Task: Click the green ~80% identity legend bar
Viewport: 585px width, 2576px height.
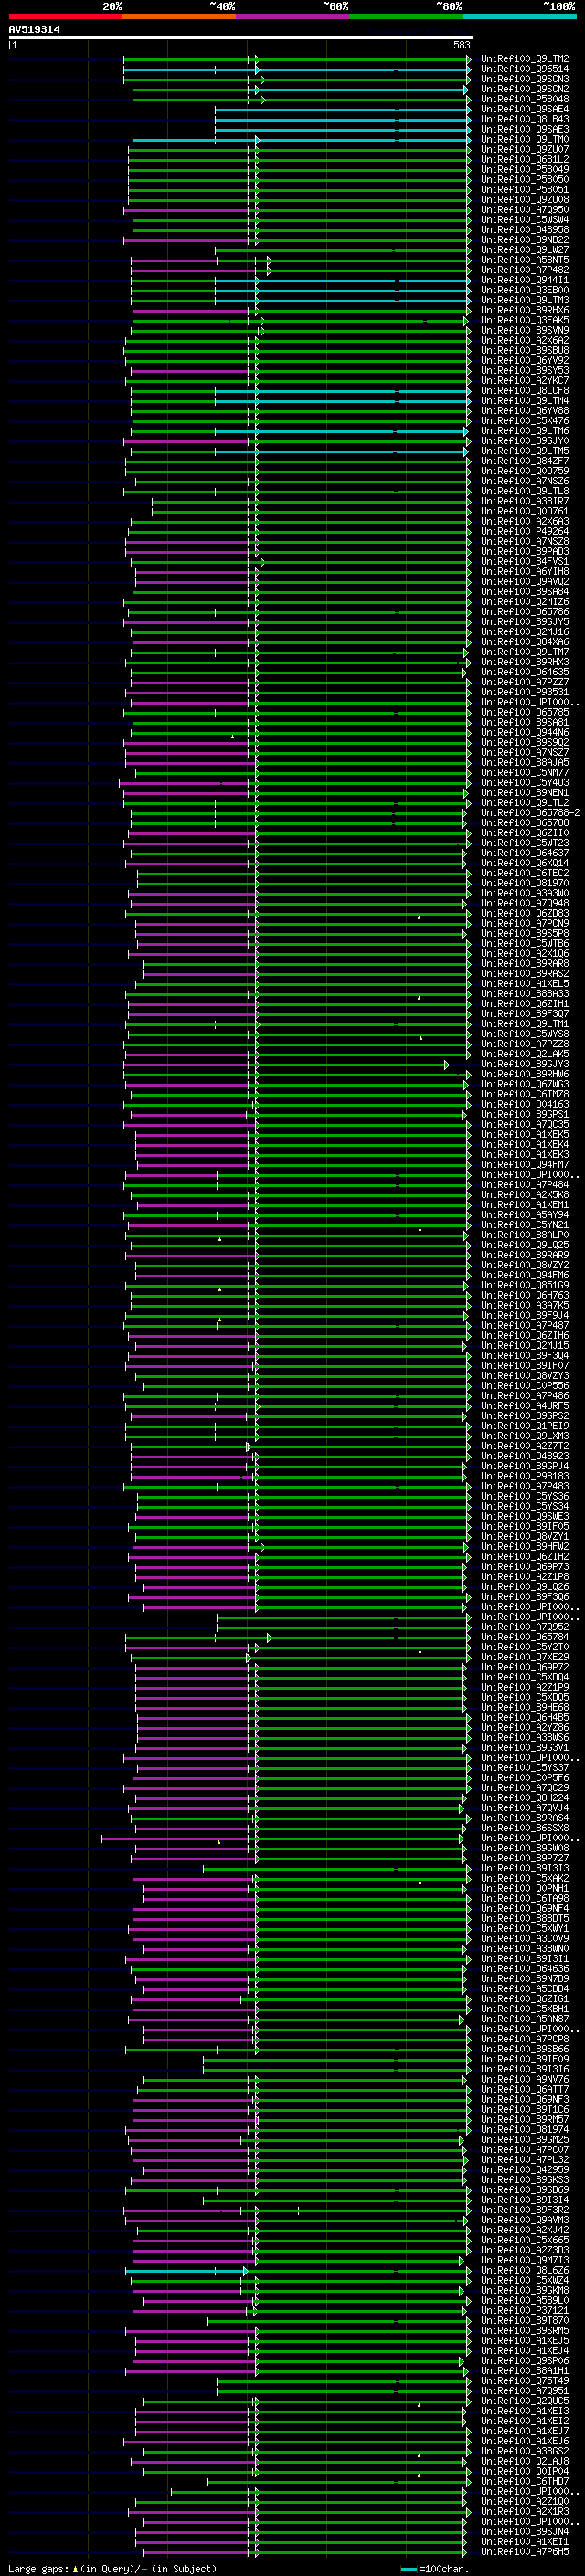Action: [x=406, y=16]
